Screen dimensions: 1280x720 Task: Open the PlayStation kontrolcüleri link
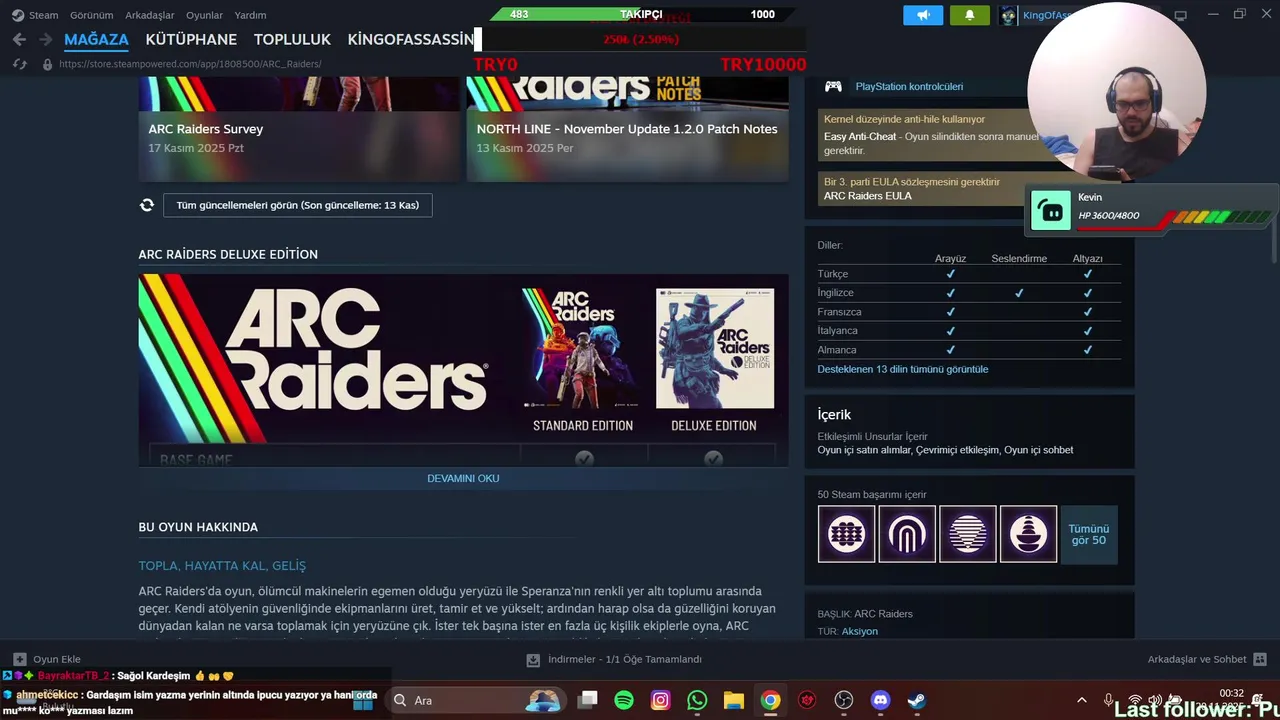pyautogui.click(x=909, y=87)
